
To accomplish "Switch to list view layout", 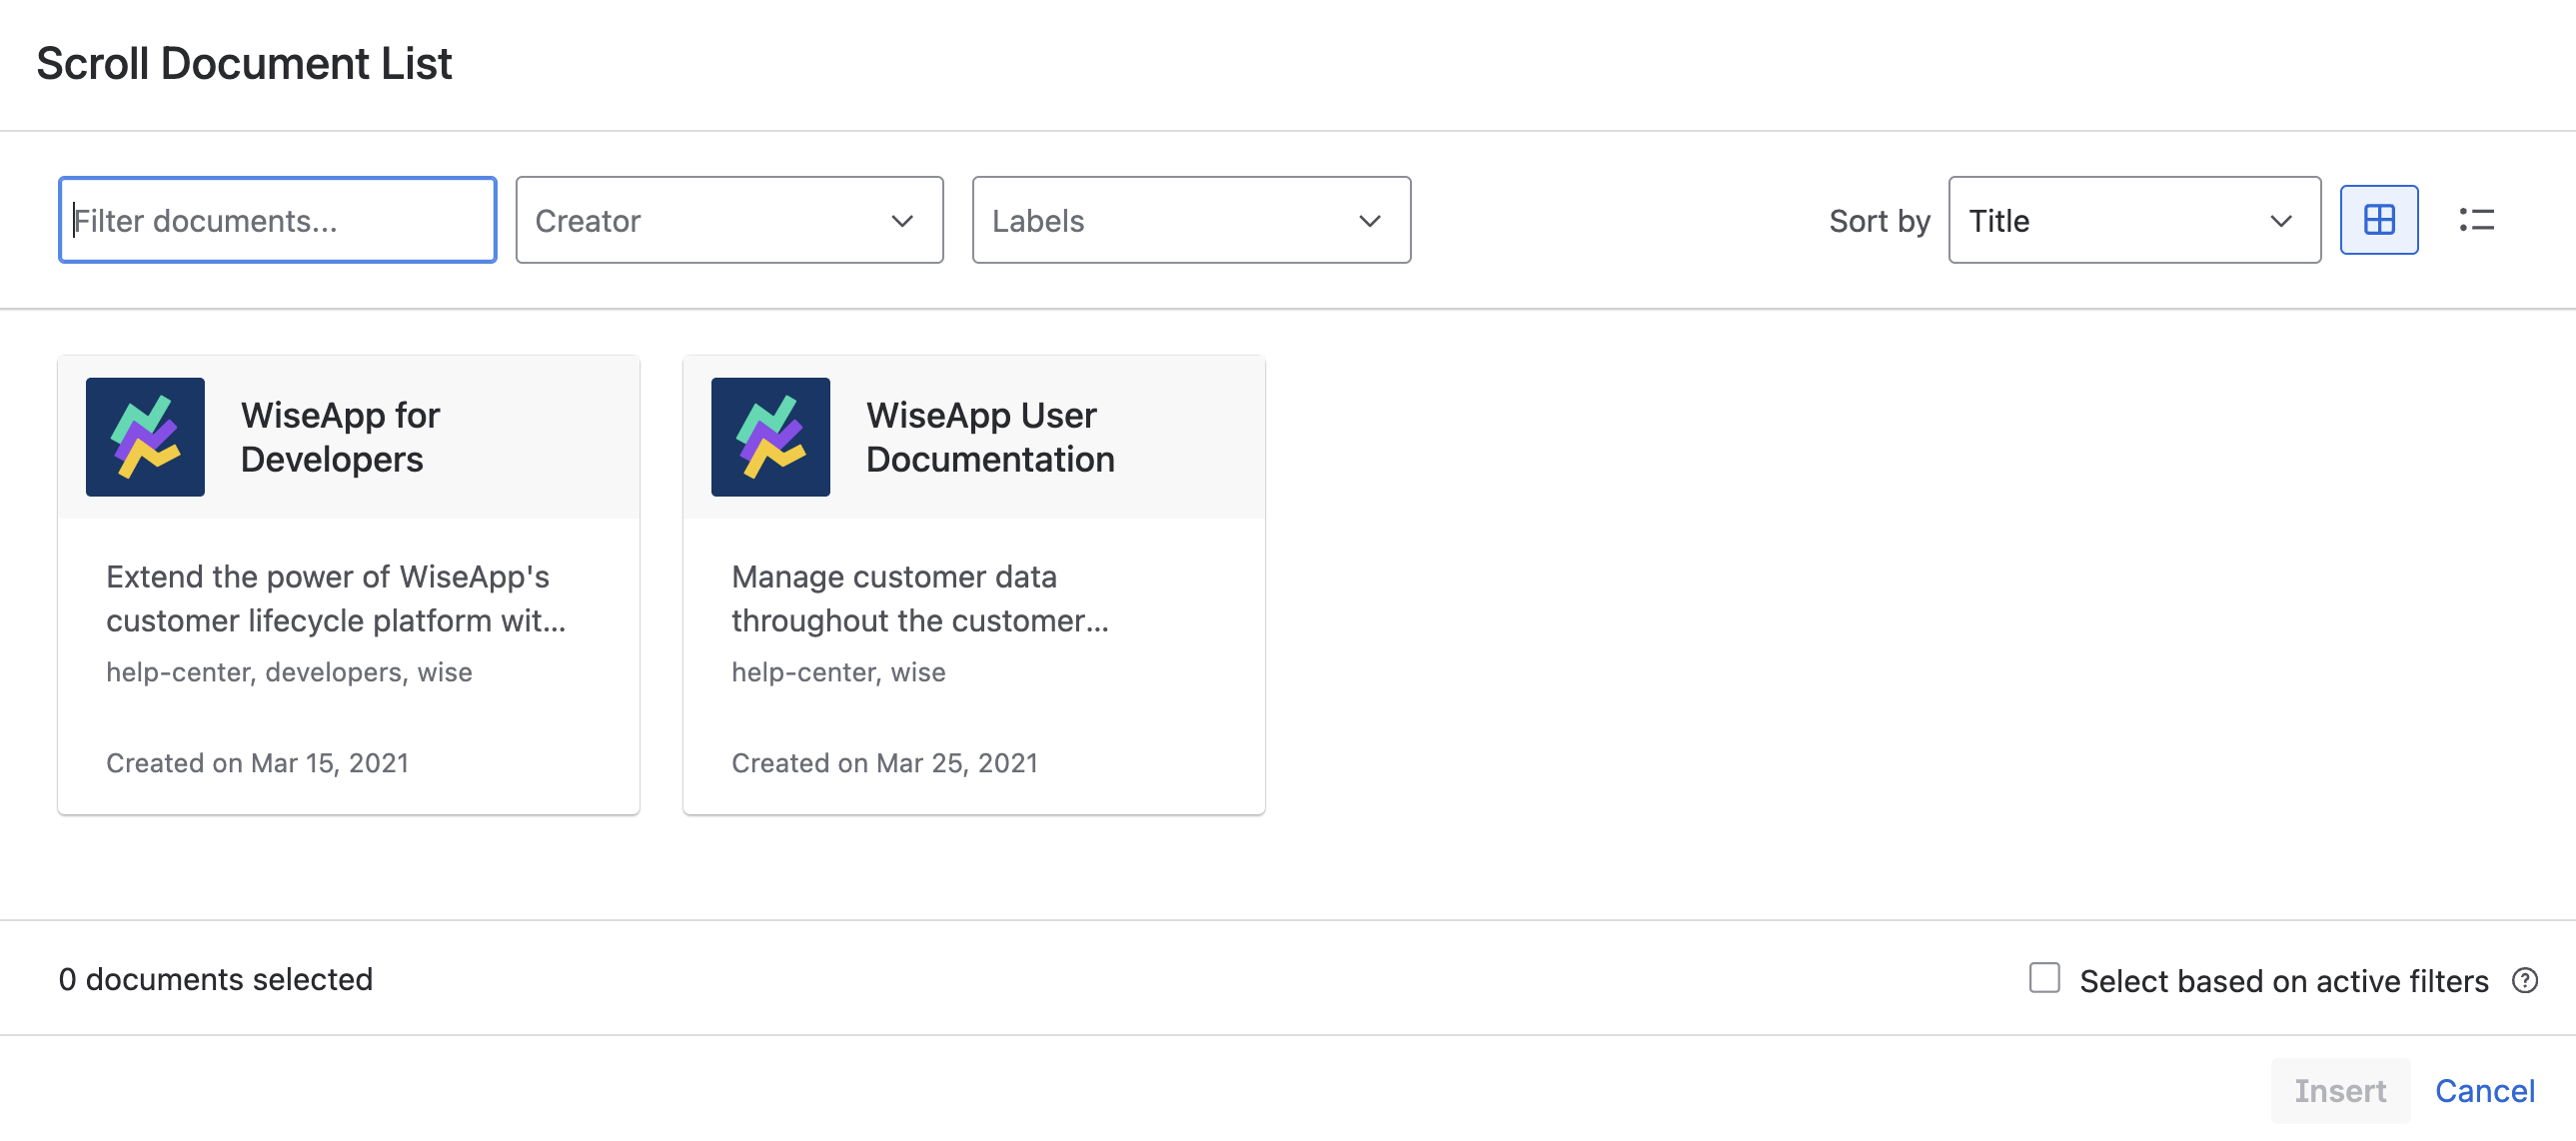I will (x=2476, y=220).
